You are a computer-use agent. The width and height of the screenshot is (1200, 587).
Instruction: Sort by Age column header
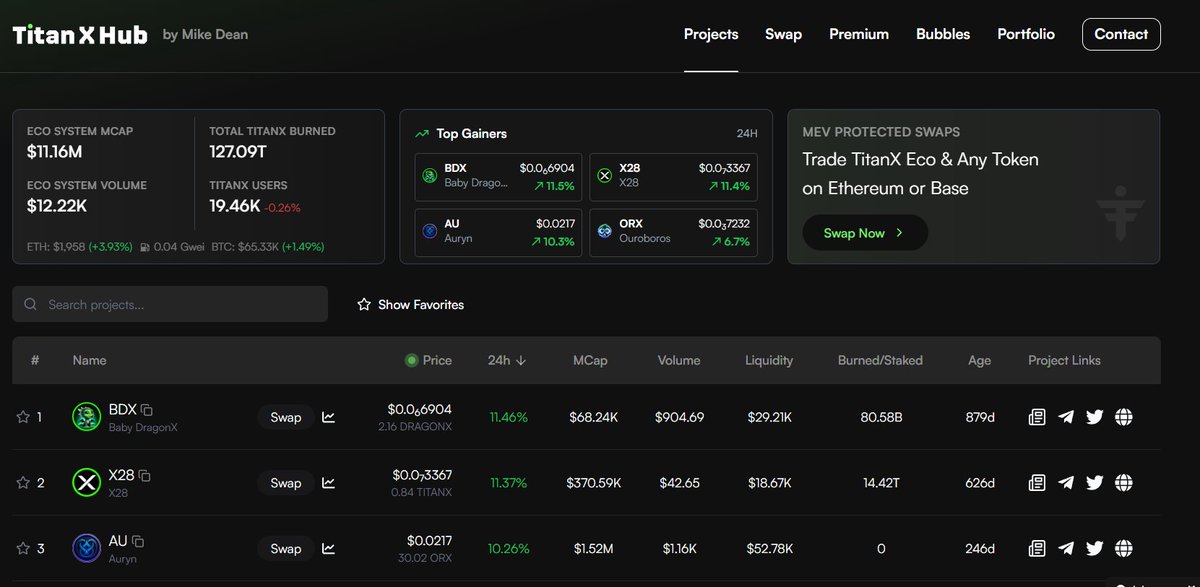[x=980, y=360]
